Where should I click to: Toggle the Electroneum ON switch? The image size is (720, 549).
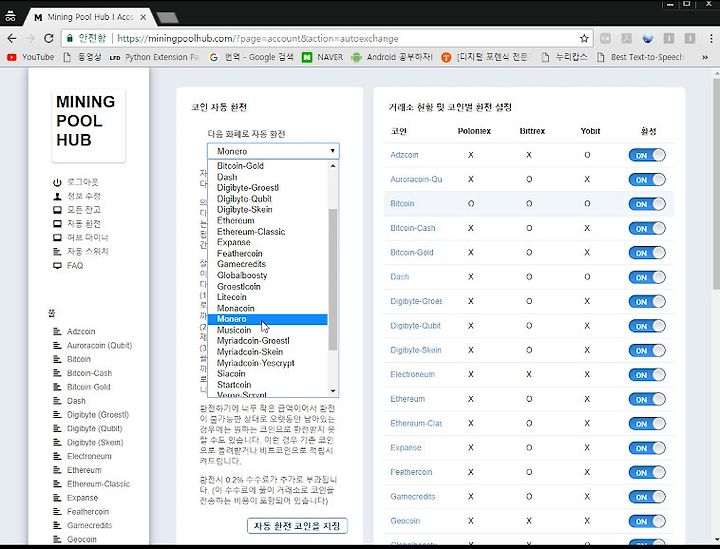tap(647, 375)
